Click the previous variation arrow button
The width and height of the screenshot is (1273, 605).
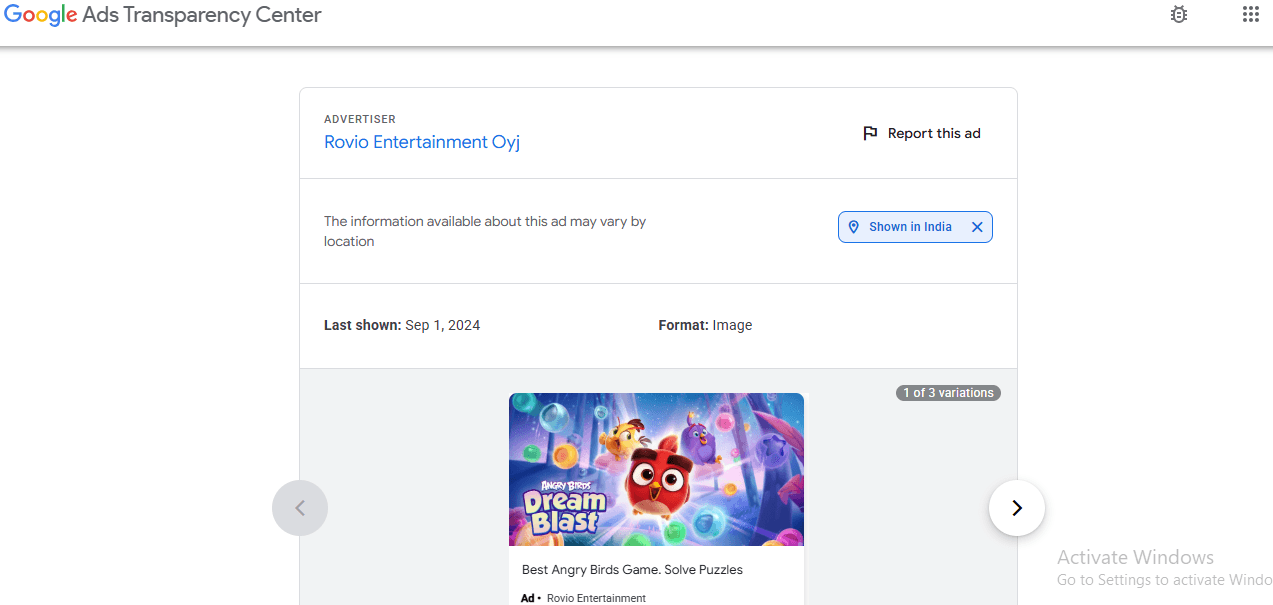(300, 508)
